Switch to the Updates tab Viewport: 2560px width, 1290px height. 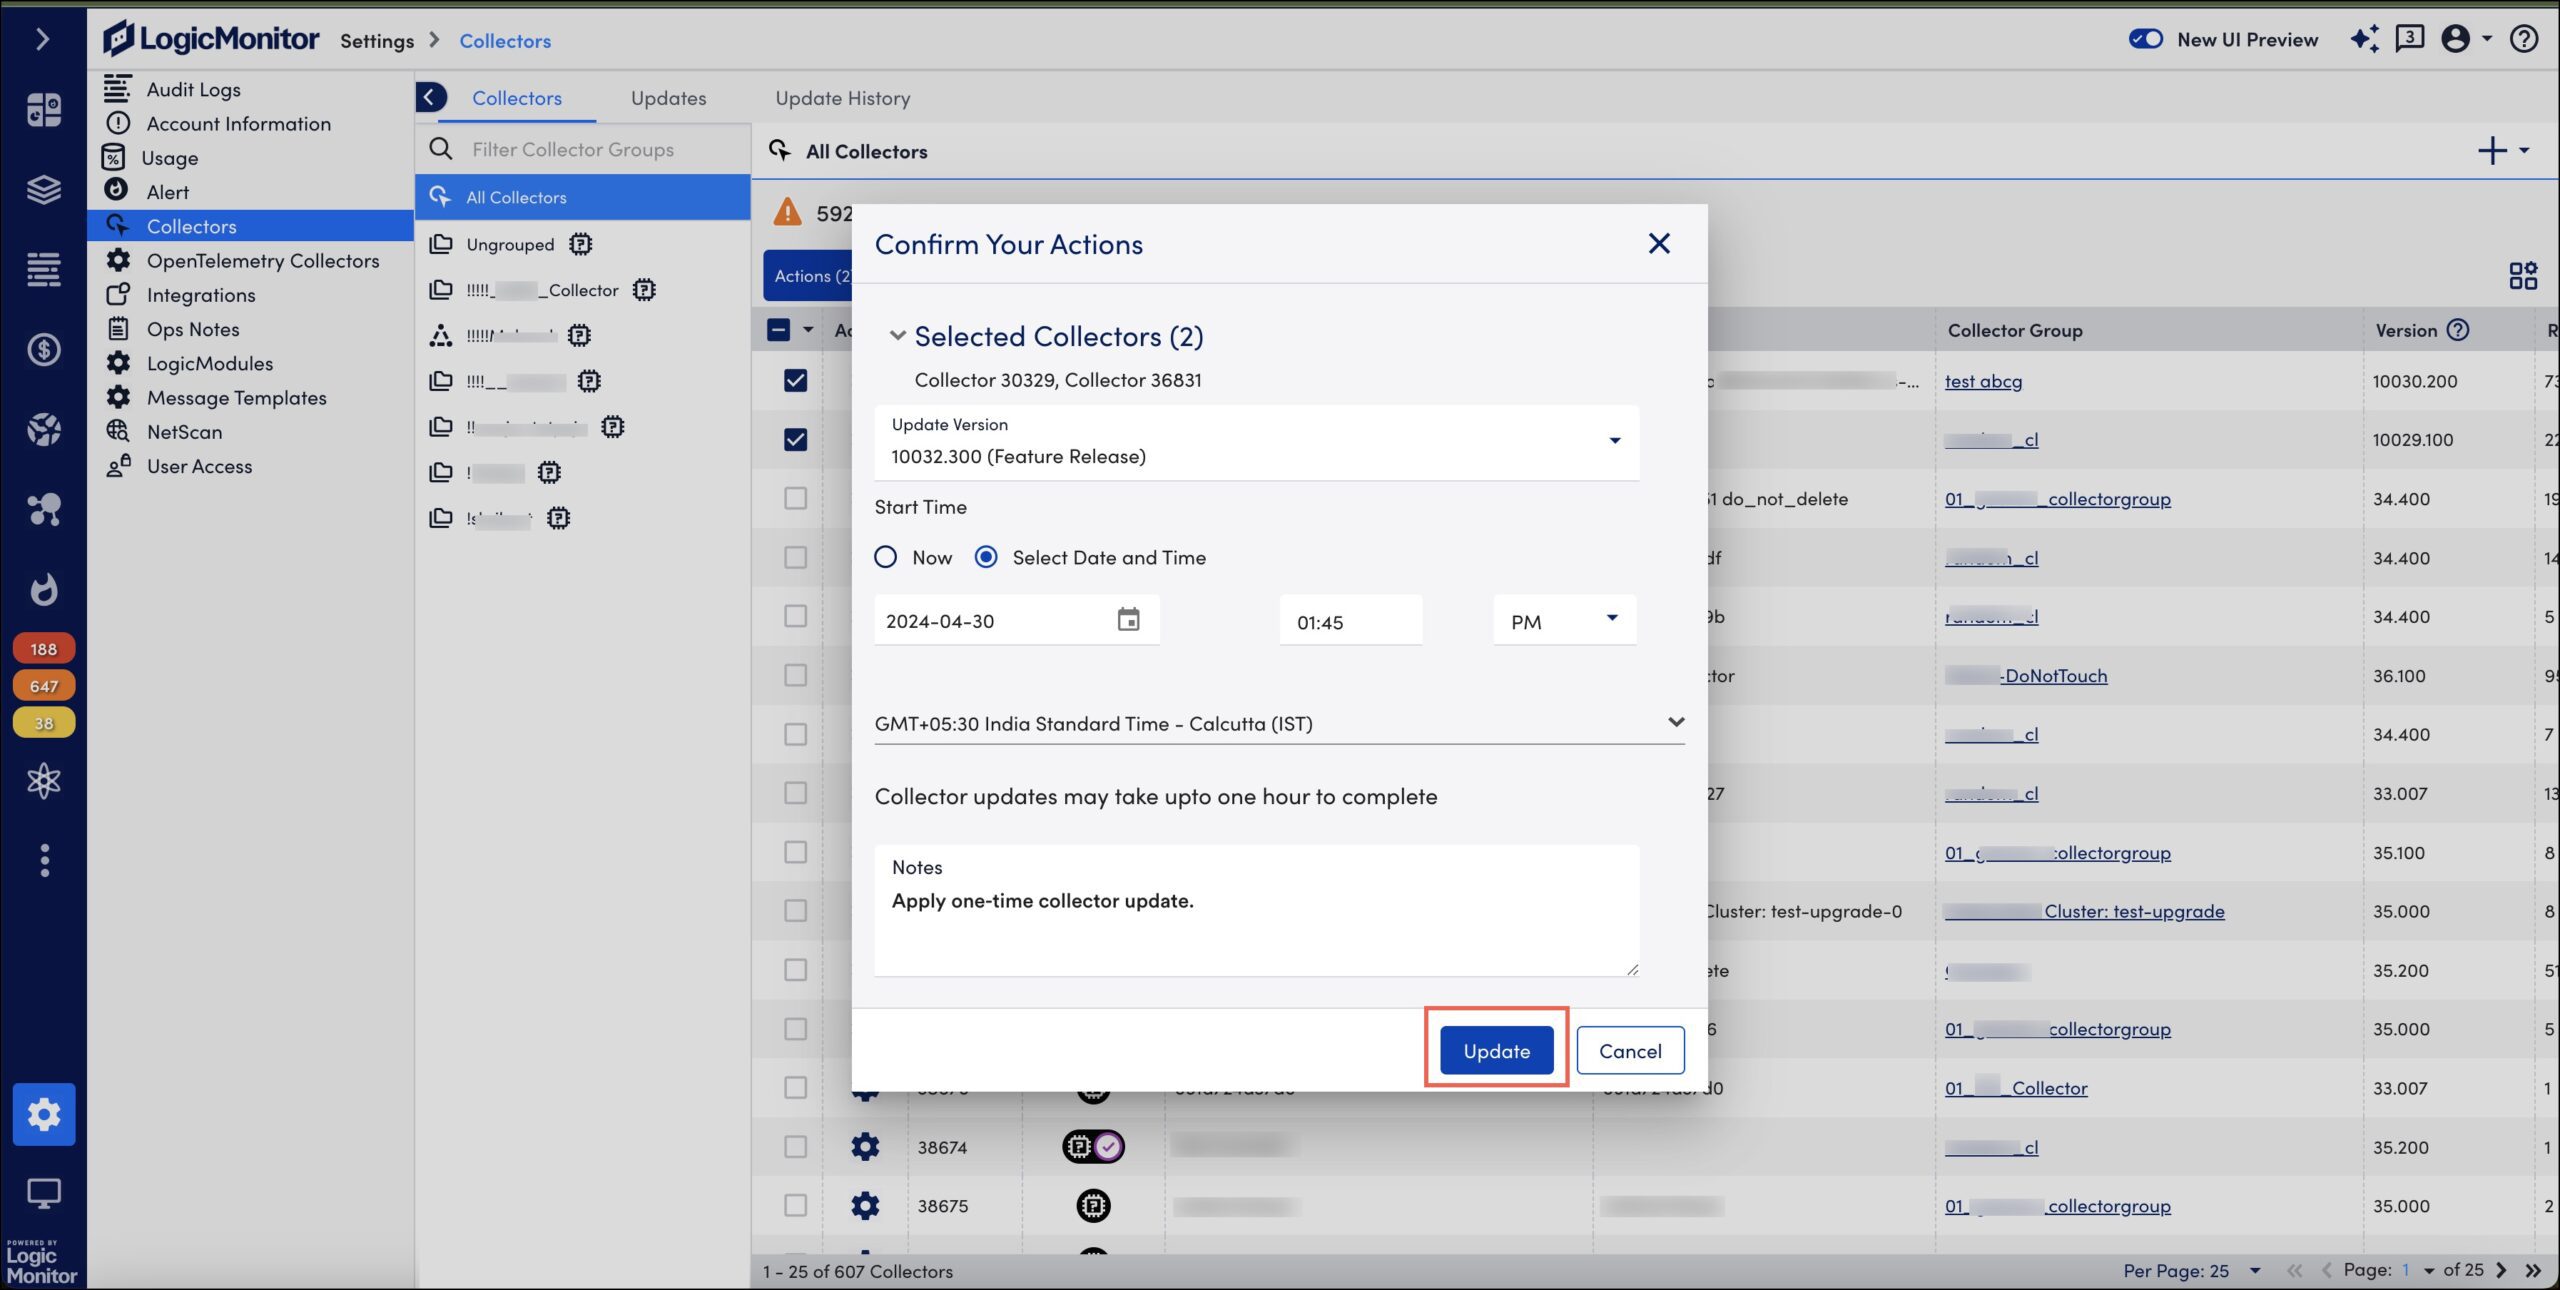(x=668, y=98)
